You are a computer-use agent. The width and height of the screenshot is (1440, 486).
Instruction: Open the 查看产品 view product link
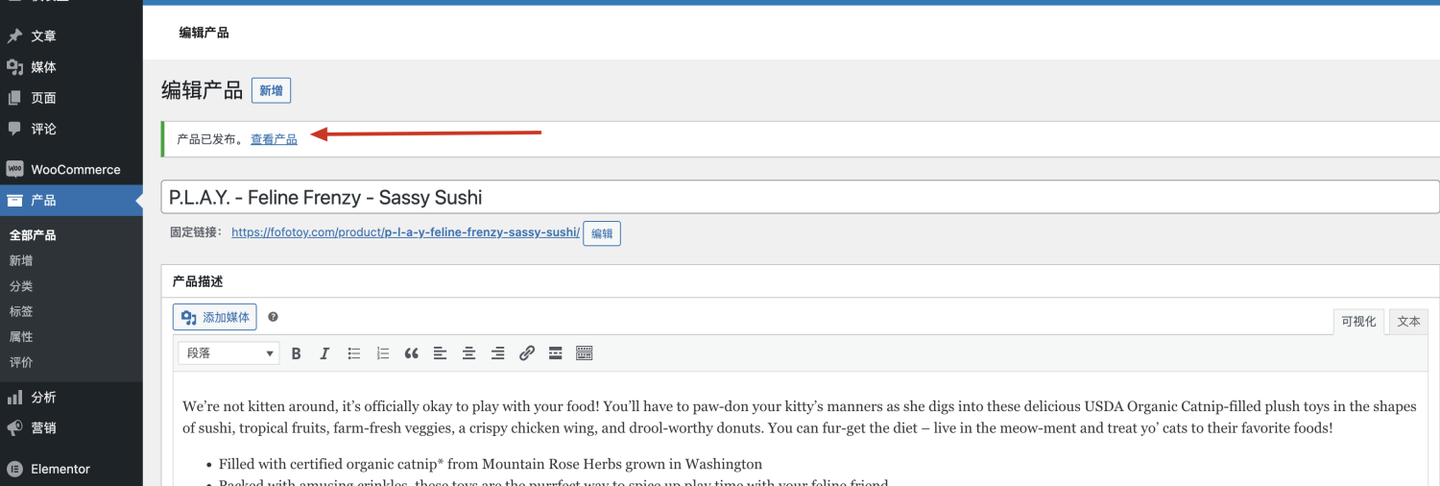coord(274,139)
